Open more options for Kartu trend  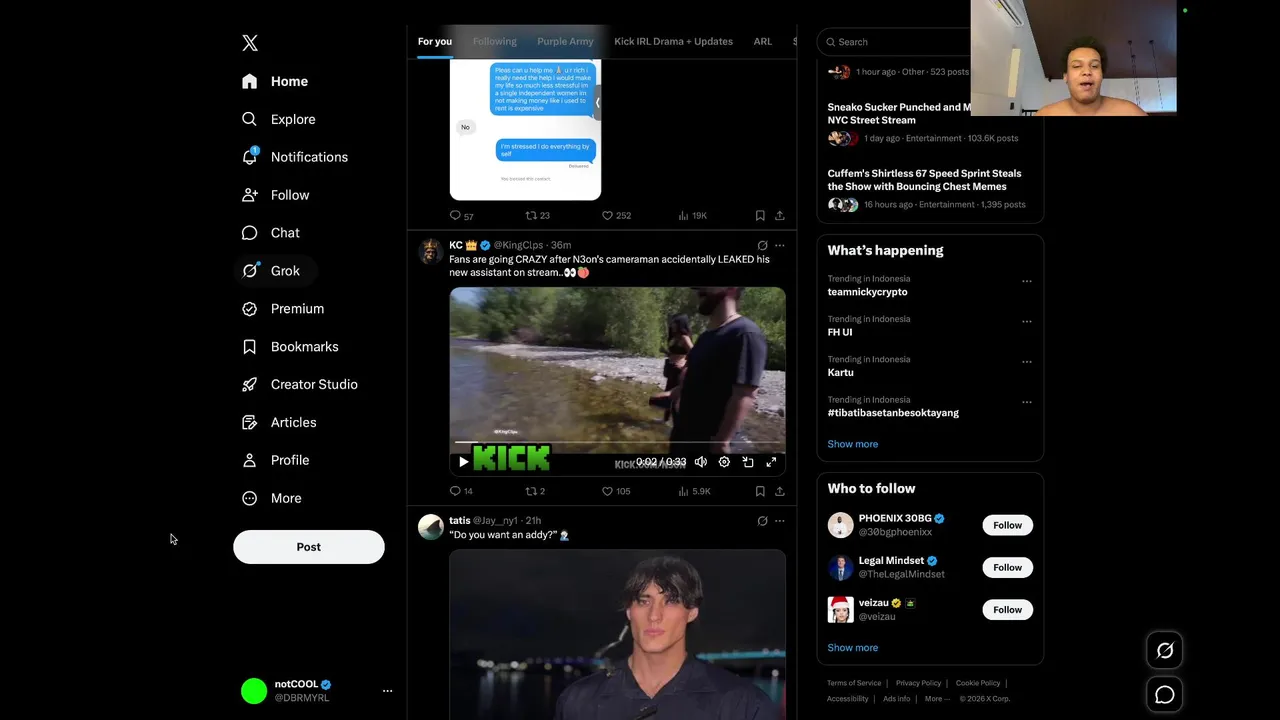(1026, 362)
